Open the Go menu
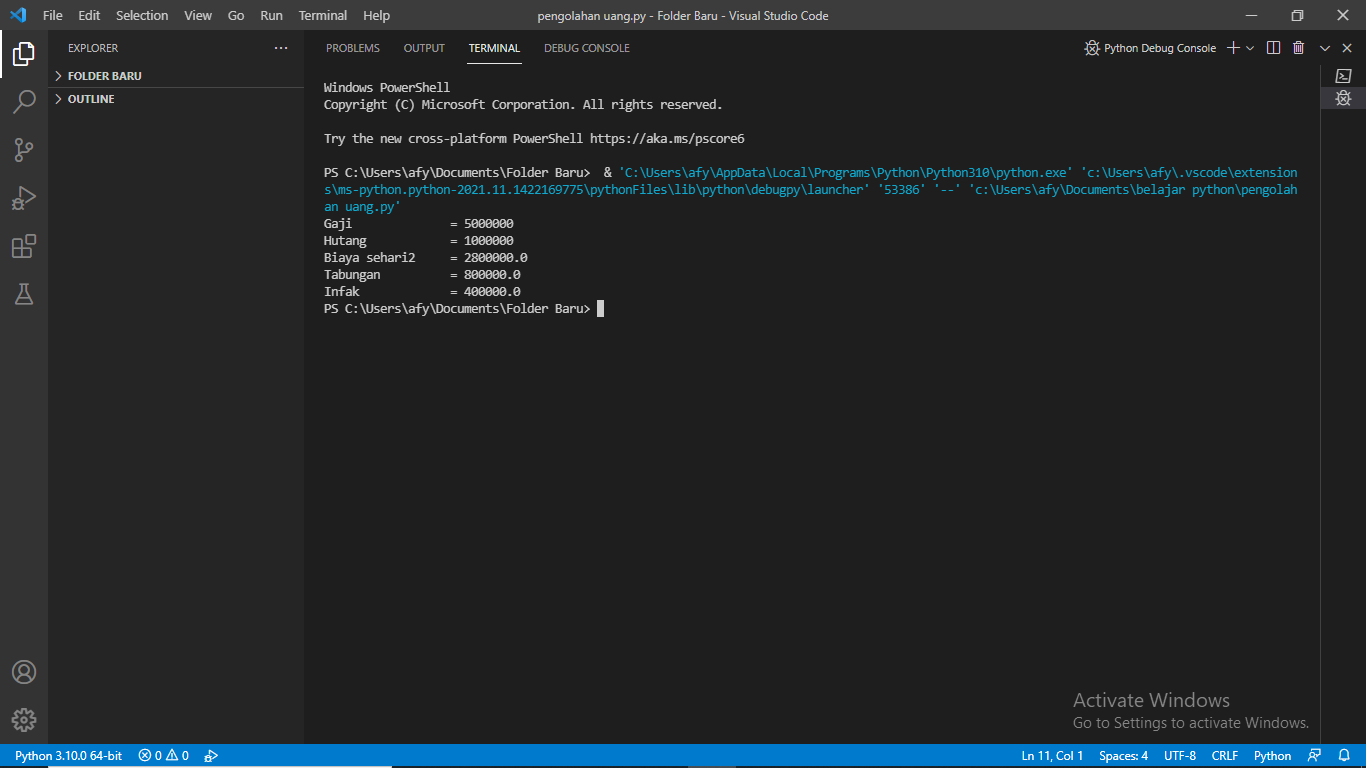 (236, 15)
